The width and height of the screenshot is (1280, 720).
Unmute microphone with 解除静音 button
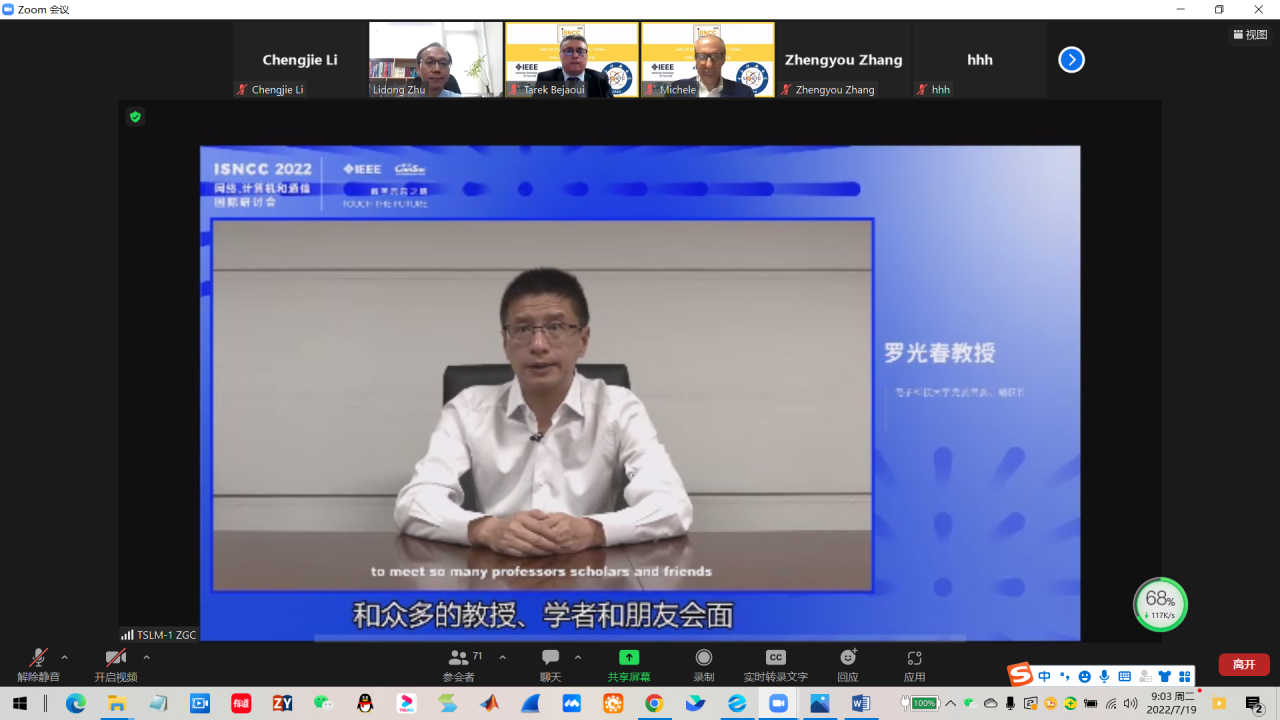(38, 663)
